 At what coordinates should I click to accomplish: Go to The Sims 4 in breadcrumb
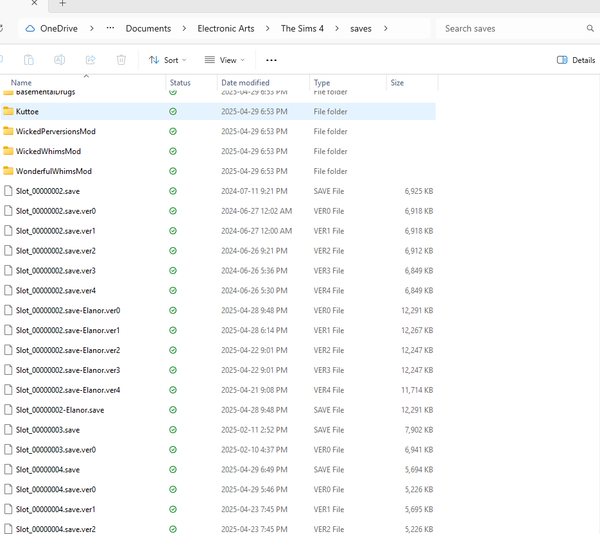(302, 28)
